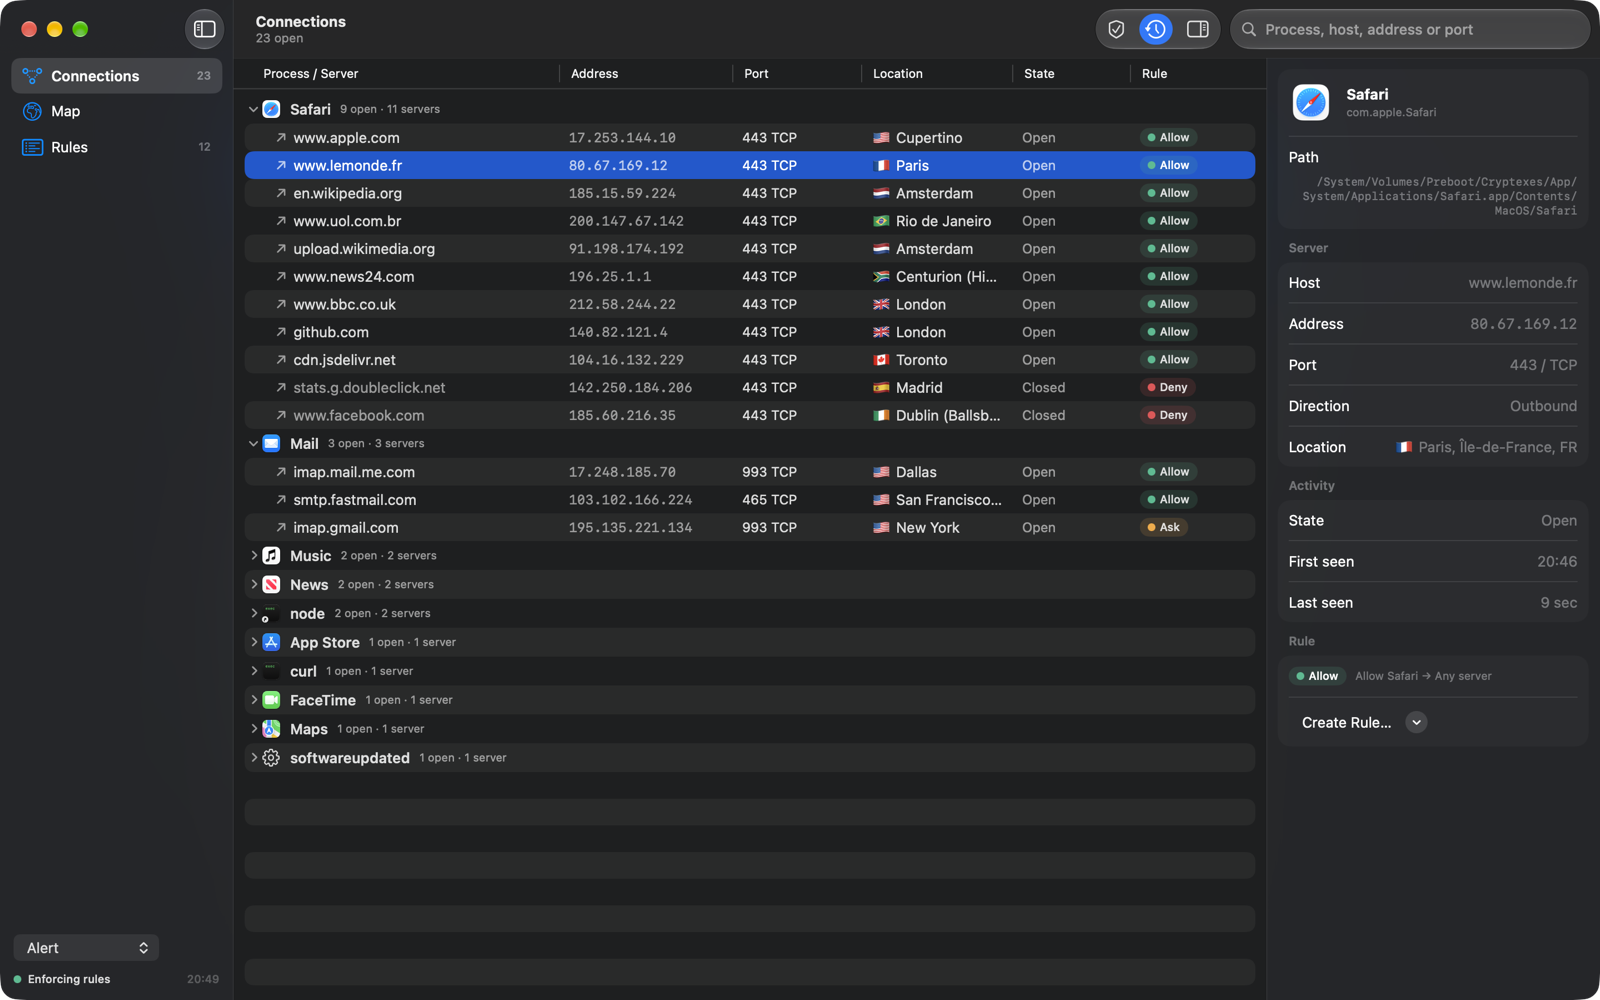
Task: Click the News app icon in list
Action: (271, 584)
